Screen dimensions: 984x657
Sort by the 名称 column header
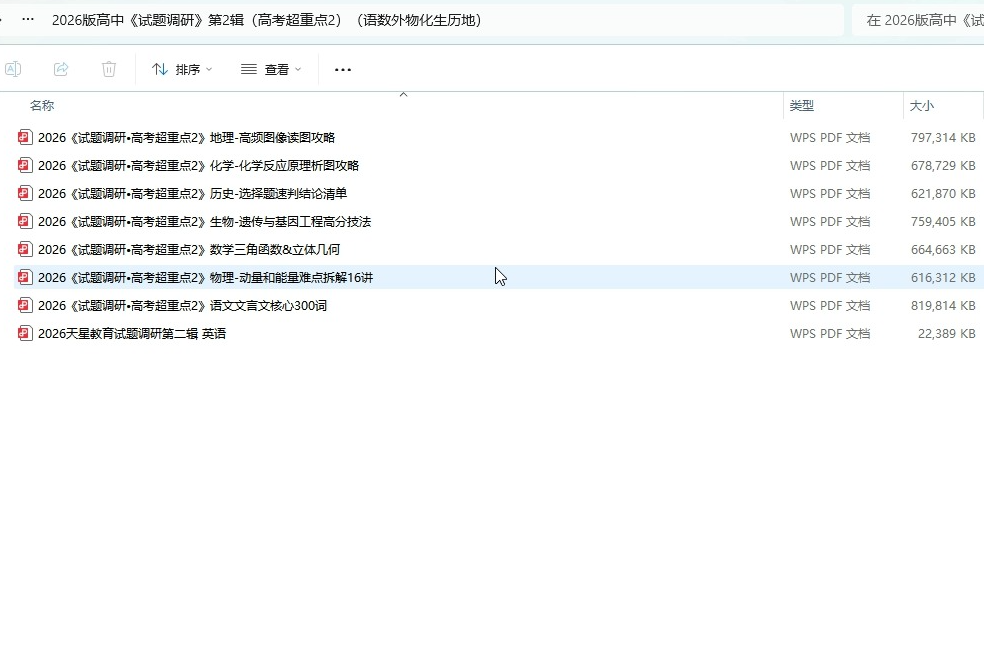click(42, 106)
